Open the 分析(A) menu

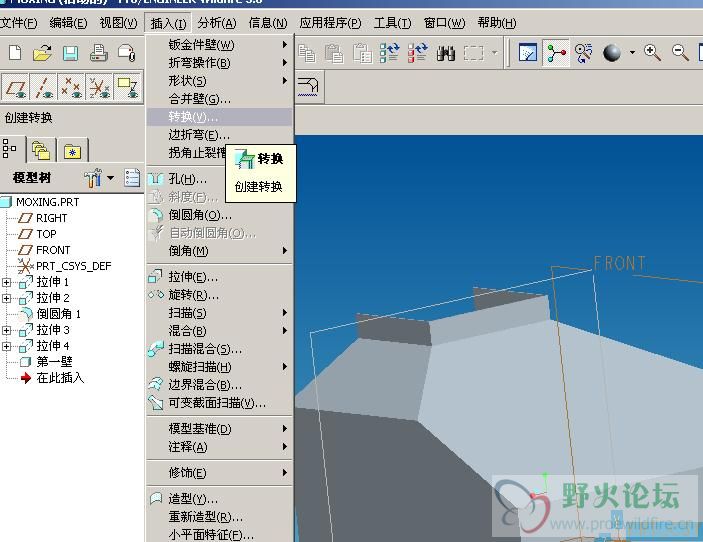(217, 23)
